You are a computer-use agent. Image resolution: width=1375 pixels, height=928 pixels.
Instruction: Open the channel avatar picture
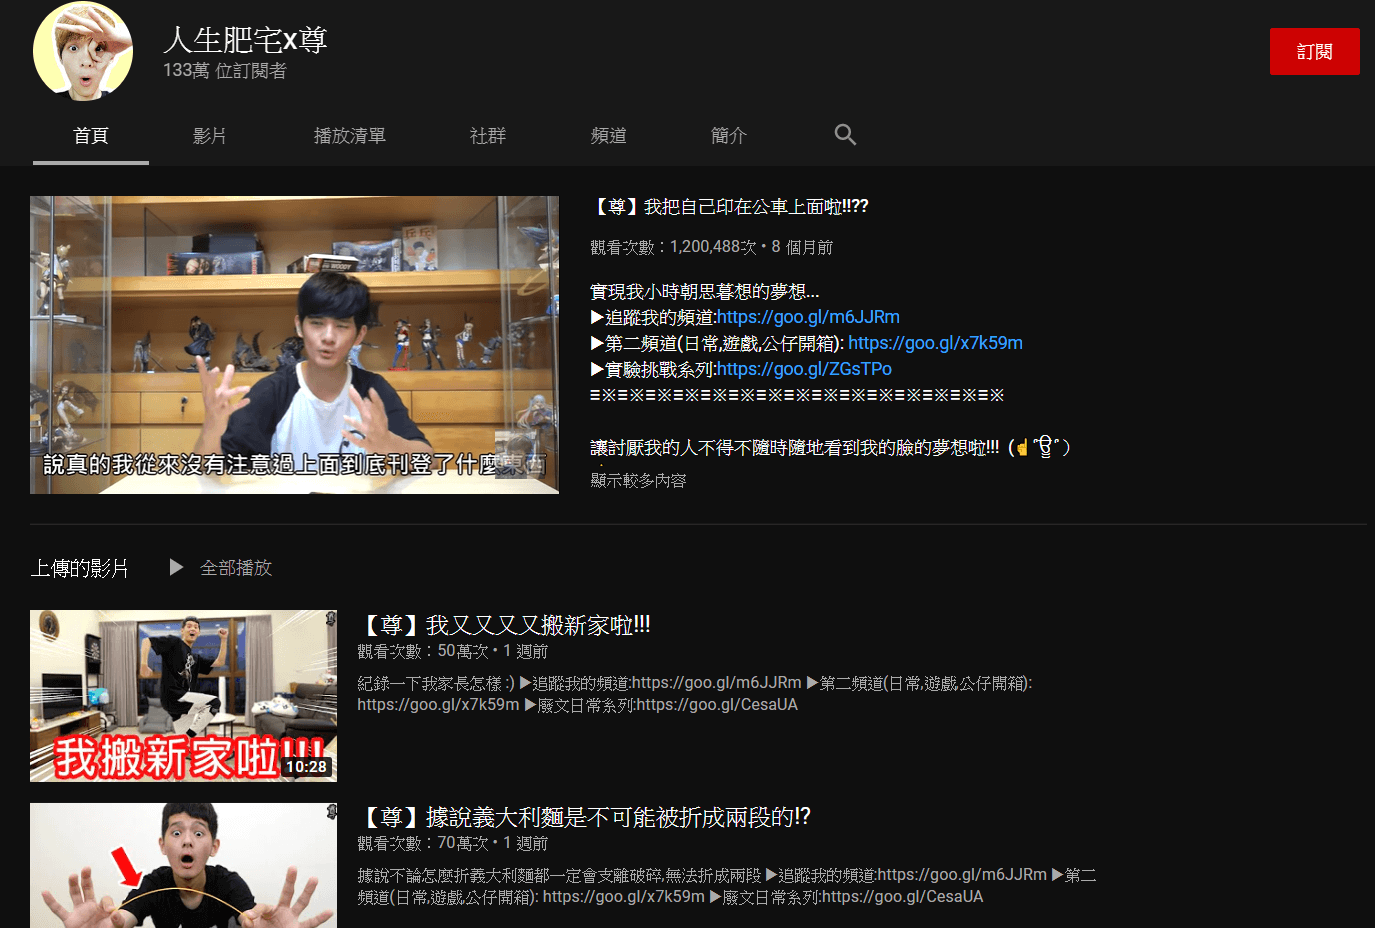(x=83, y=52)
